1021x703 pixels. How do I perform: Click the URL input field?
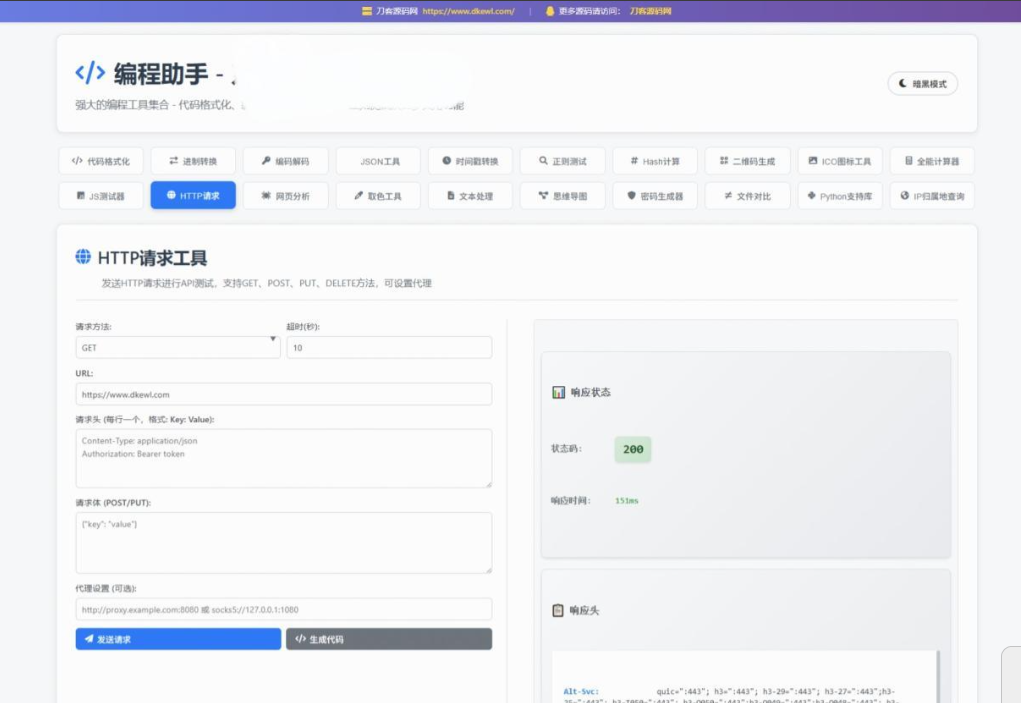(x=284, y=393)
